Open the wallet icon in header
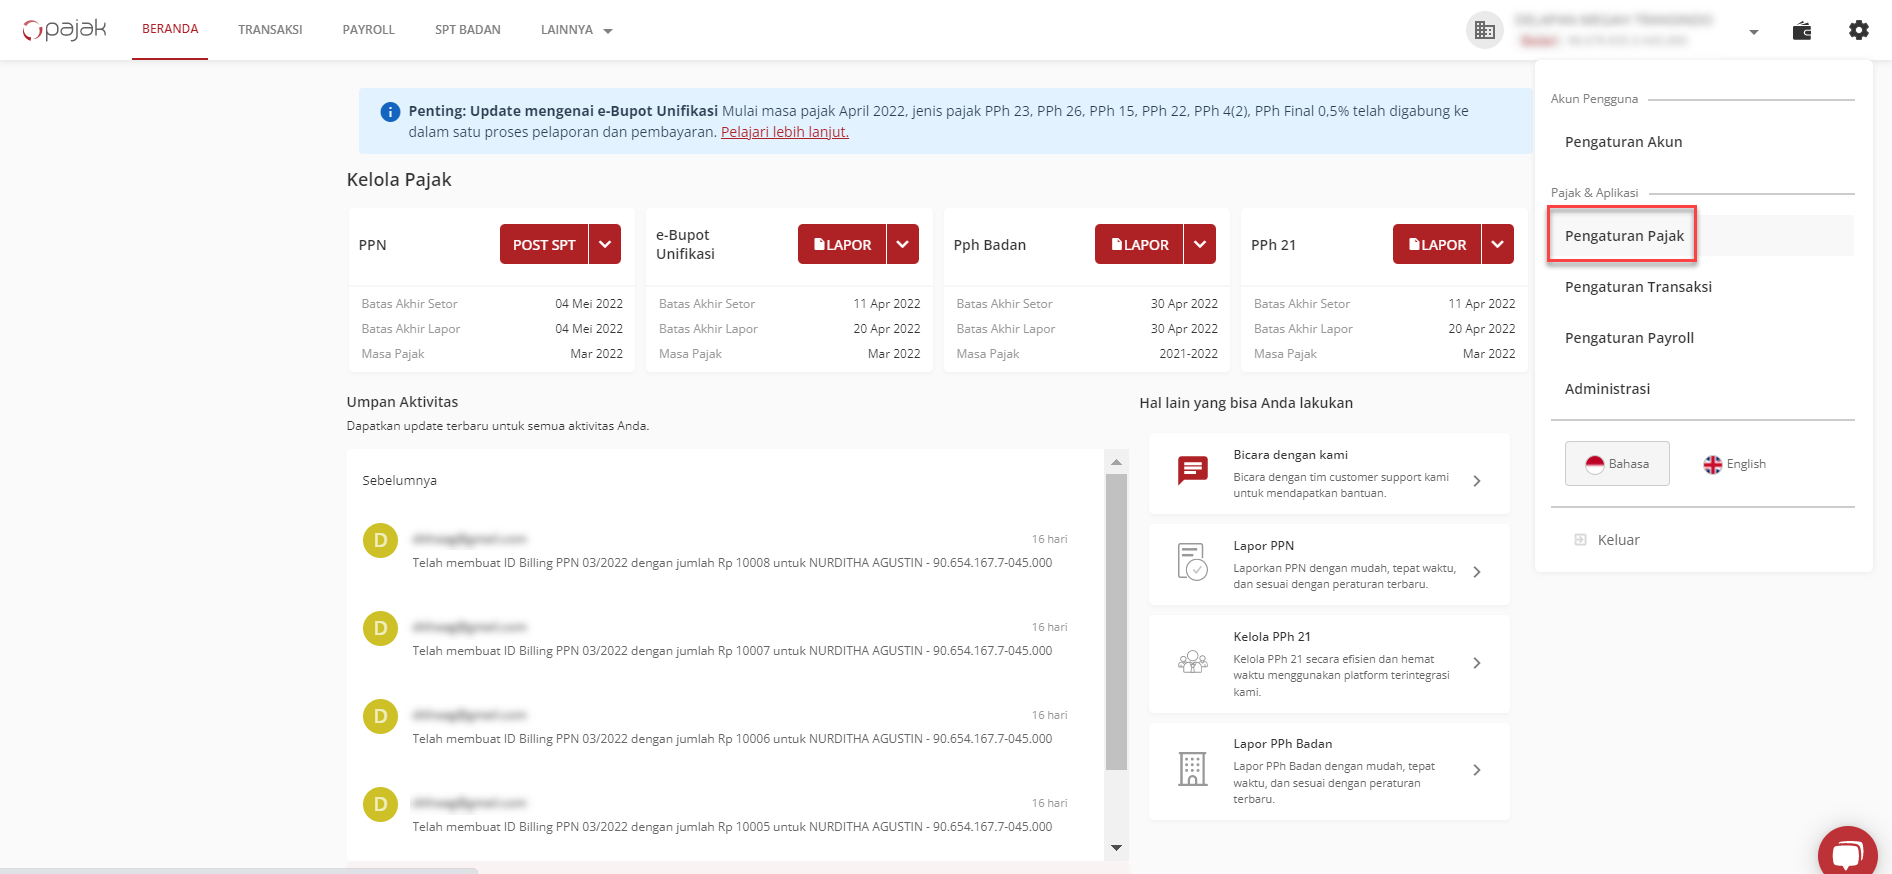This screenshot has height=874, width=1892. [x=1801, y=31]
